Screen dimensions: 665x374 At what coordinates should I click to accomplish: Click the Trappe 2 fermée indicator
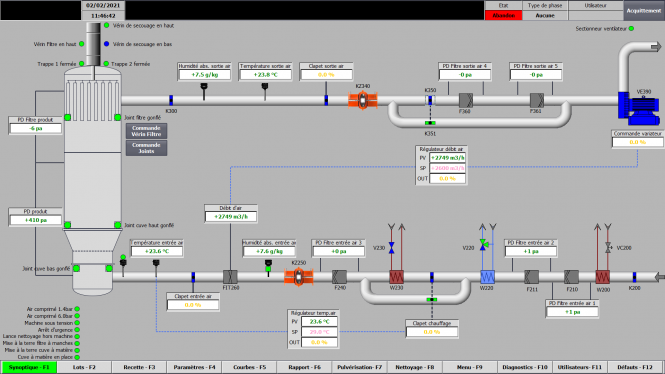pyautogui.click(x=106, y=64)
